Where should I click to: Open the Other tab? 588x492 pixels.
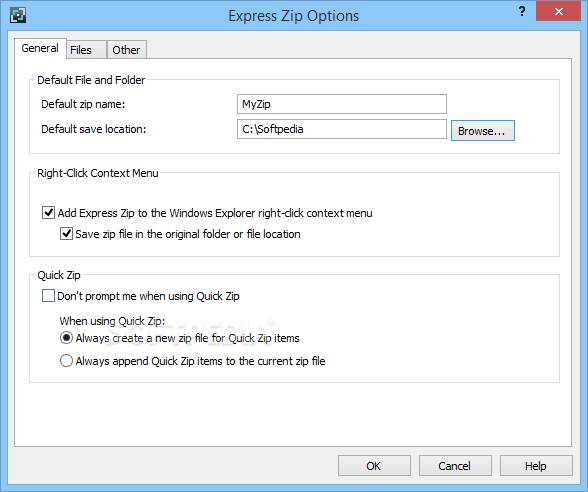coord(126,50)
